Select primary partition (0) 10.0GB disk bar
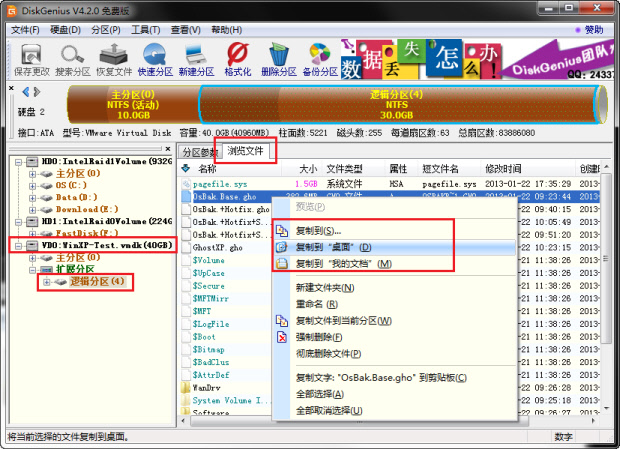This screenshot has width=620, height=449. [x=133, y=105]
